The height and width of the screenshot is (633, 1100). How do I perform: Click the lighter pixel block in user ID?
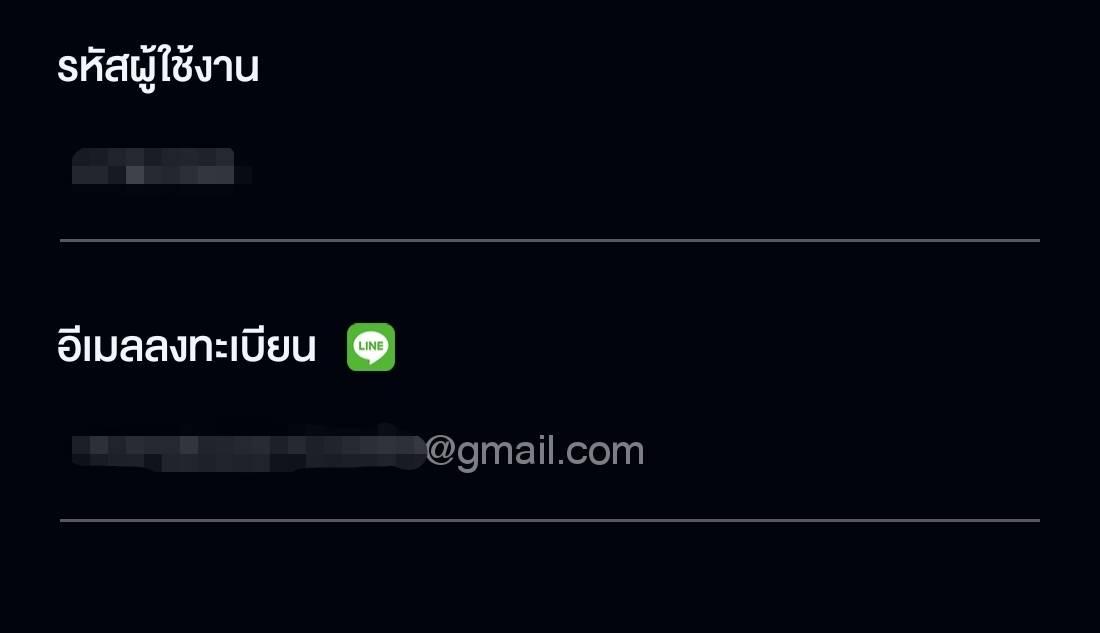pos(135,175)
